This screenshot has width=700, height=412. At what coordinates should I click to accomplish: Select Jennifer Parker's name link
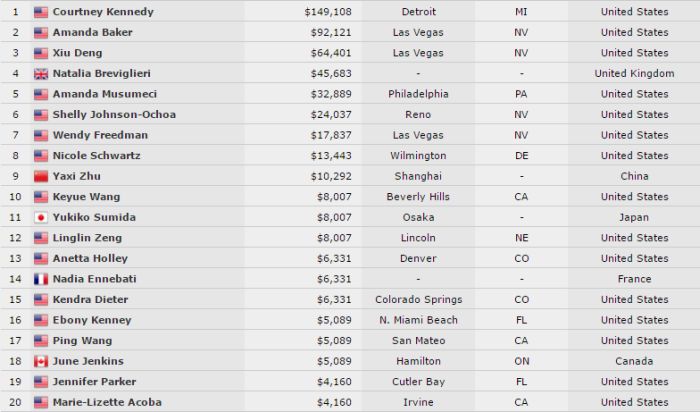coord(94,382)
